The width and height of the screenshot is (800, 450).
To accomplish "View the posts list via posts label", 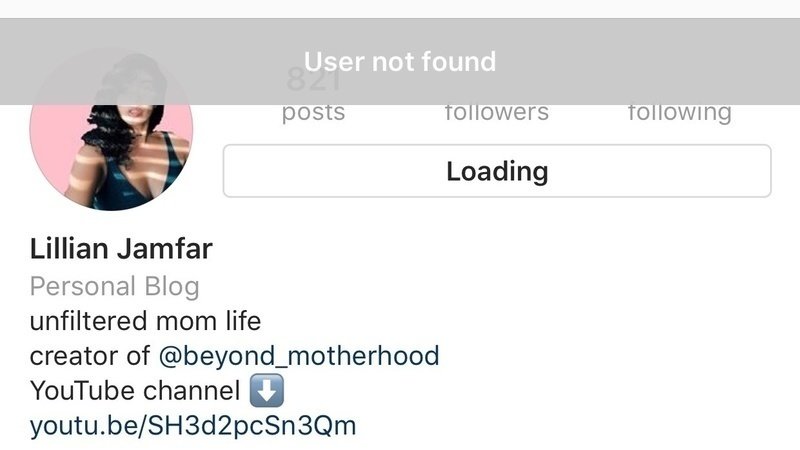I will click(x=313, y=112).
